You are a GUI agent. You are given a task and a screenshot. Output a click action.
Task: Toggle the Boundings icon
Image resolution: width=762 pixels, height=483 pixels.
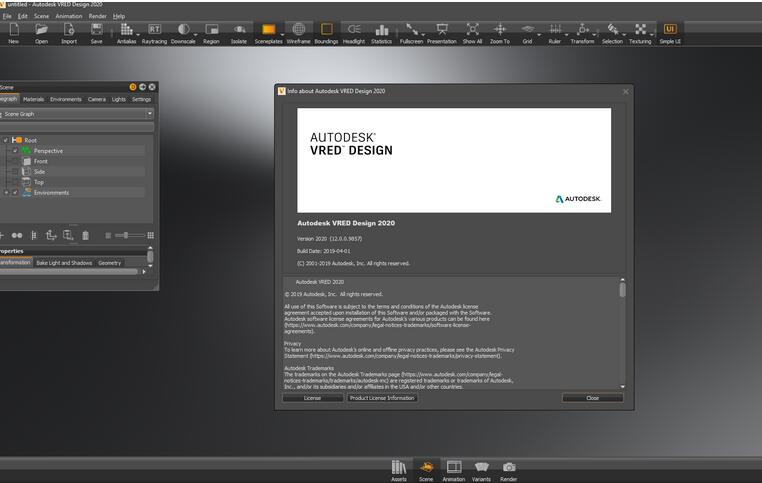[327, 30]
